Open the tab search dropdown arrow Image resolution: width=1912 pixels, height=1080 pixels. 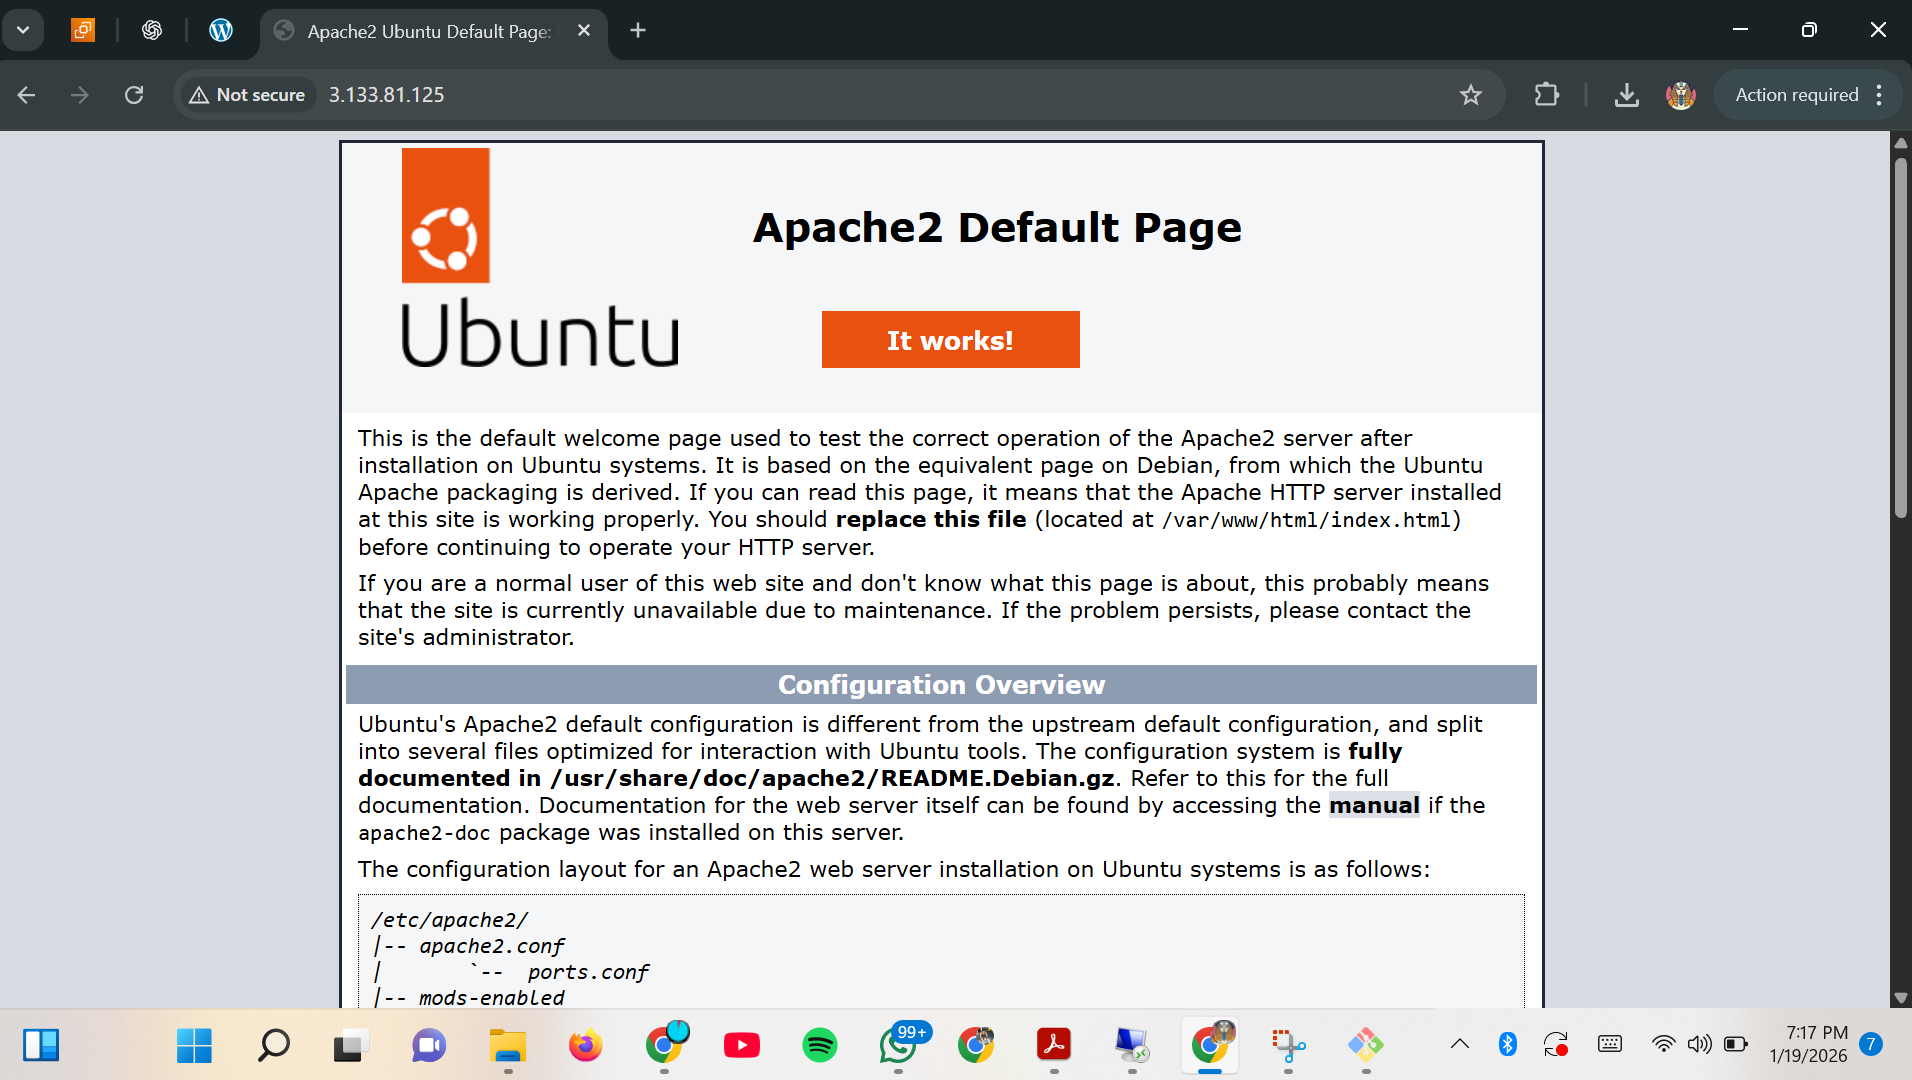[23, 30]
